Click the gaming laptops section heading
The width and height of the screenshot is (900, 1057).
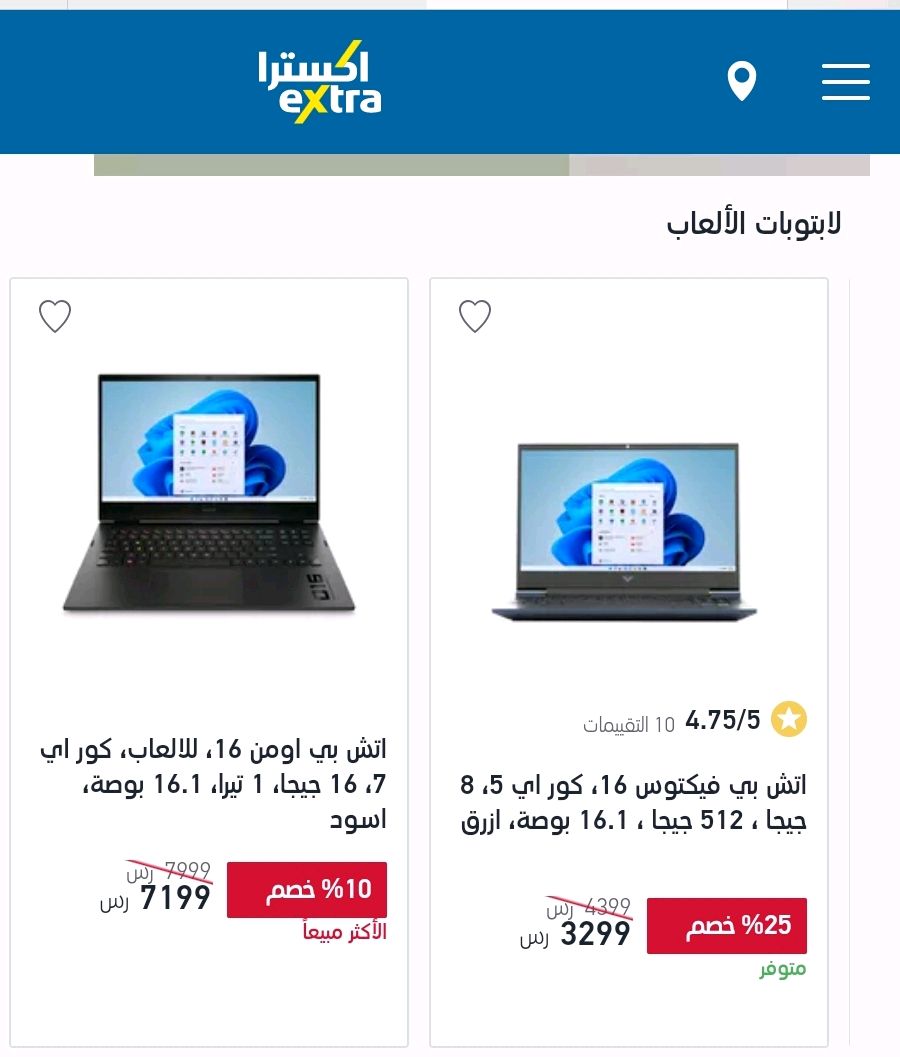[x=754, y=224]
